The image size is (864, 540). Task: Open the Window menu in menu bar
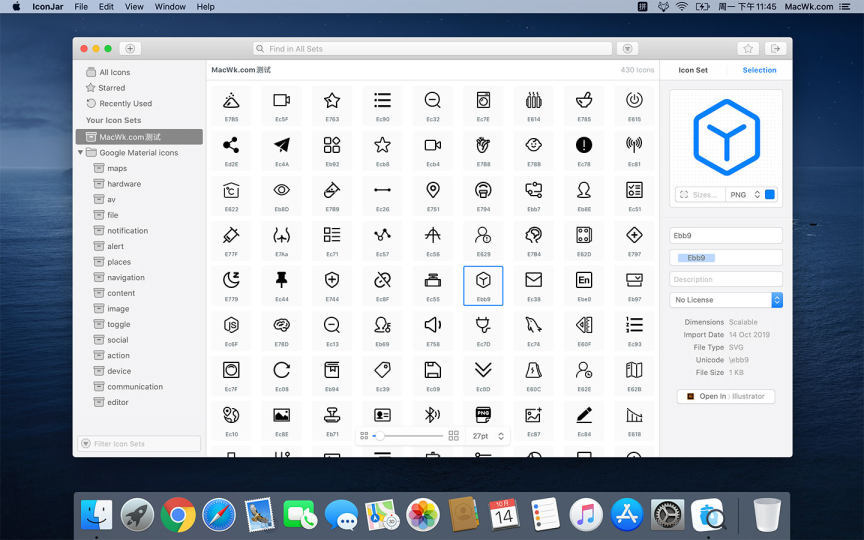(x=170, y=6)
